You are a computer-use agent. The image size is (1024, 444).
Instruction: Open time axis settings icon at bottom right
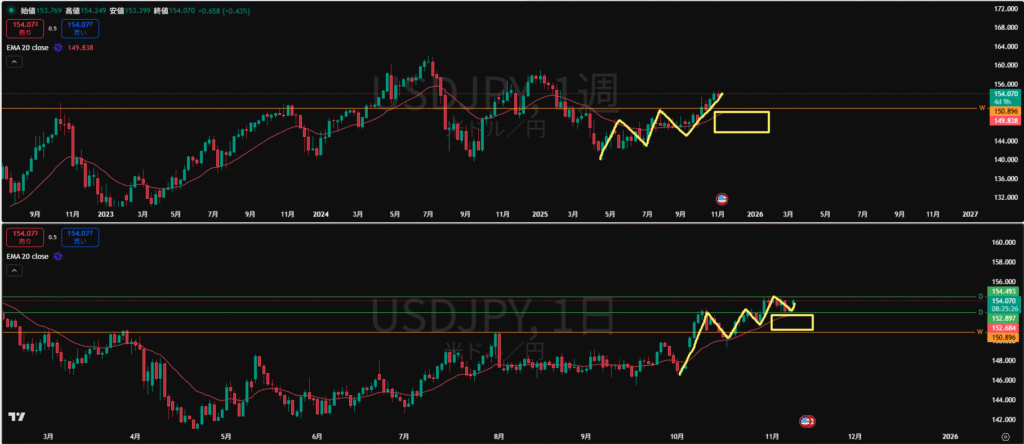pyautogui.click(x=1004, y=436)
